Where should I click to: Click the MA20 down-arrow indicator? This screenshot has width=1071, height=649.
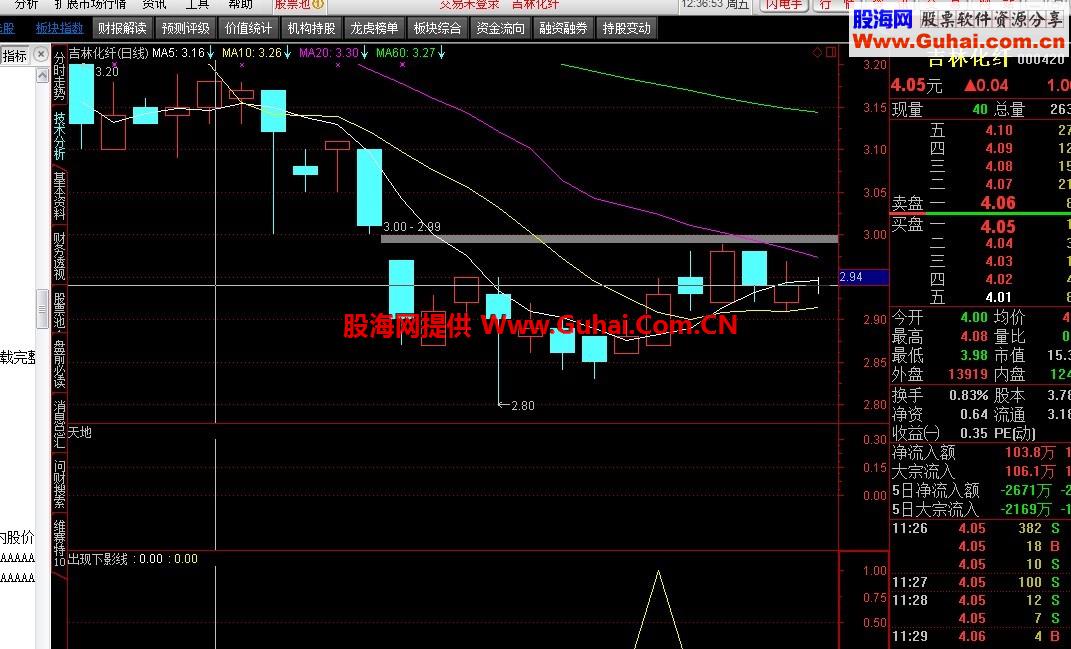365,53
